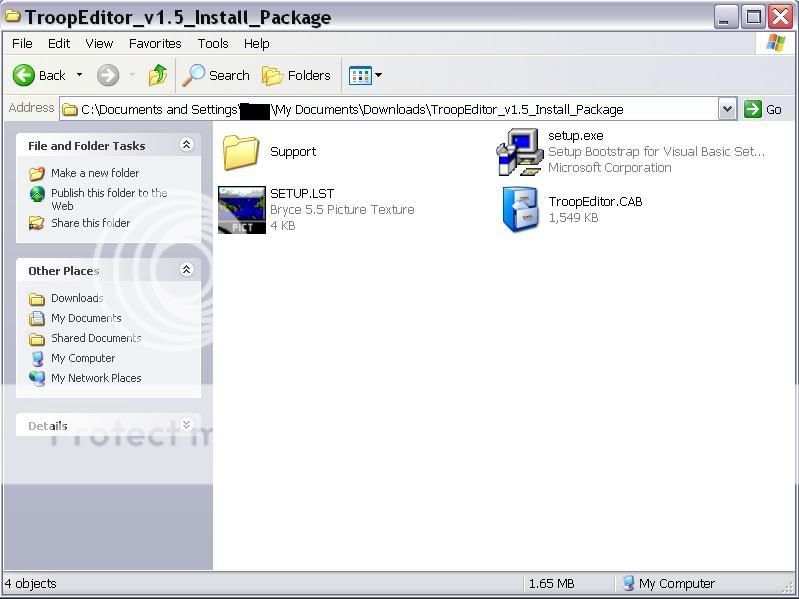The image size is (799, 599).
Task: Collapse the File and Folder Tasks panel
Action: 186,145
